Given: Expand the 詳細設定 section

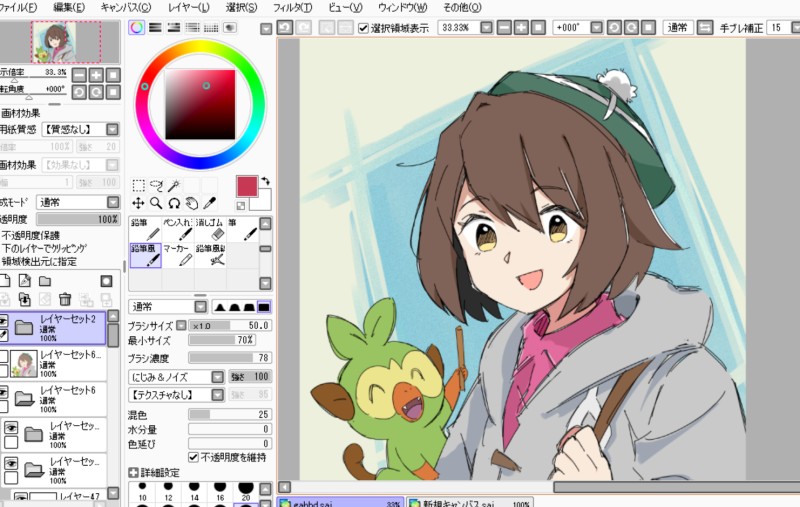Looking at the screenshot, I should pos(133,473).
